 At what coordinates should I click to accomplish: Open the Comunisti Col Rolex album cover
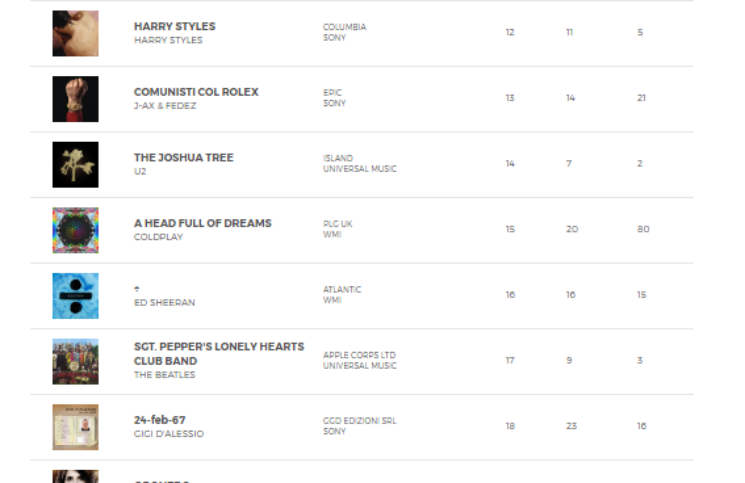75,99
